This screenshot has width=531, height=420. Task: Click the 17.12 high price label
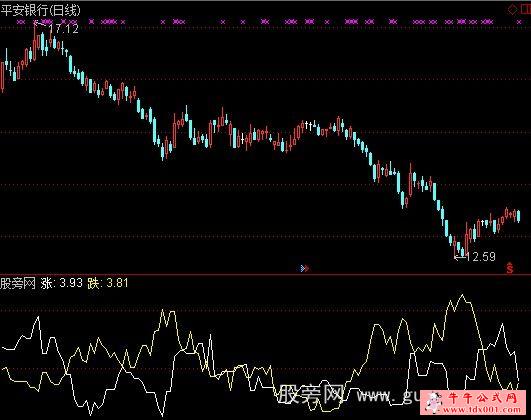[x=64, y=29]
